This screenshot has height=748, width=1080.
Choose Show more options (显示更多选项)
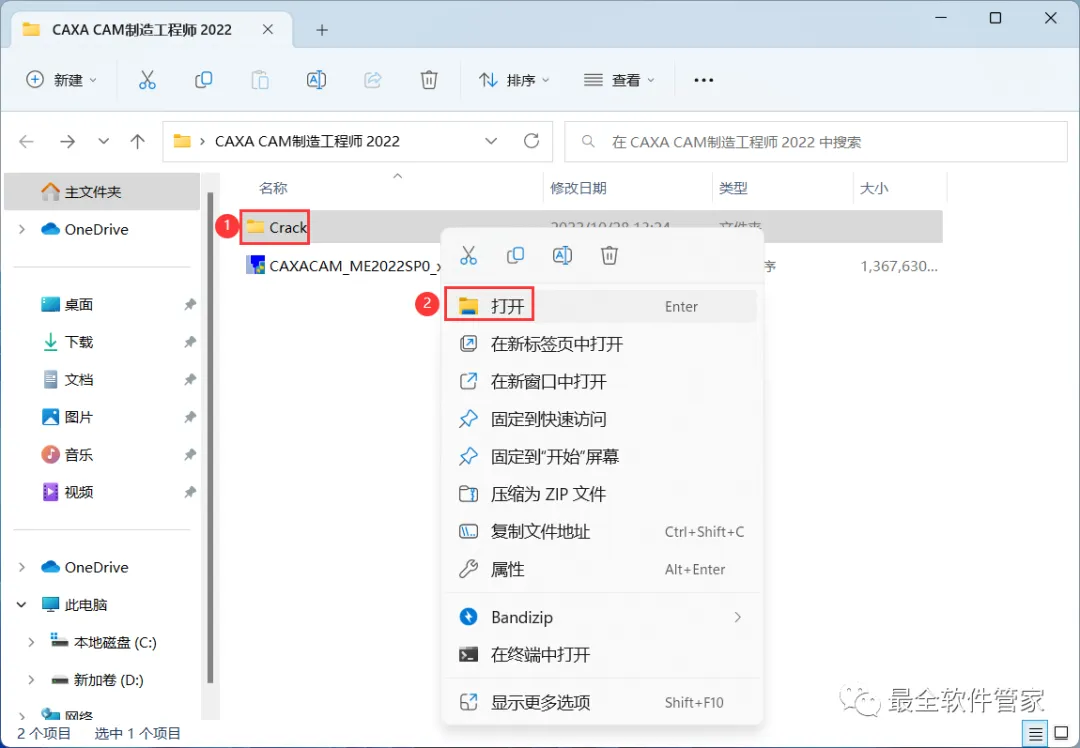[601, 703]
